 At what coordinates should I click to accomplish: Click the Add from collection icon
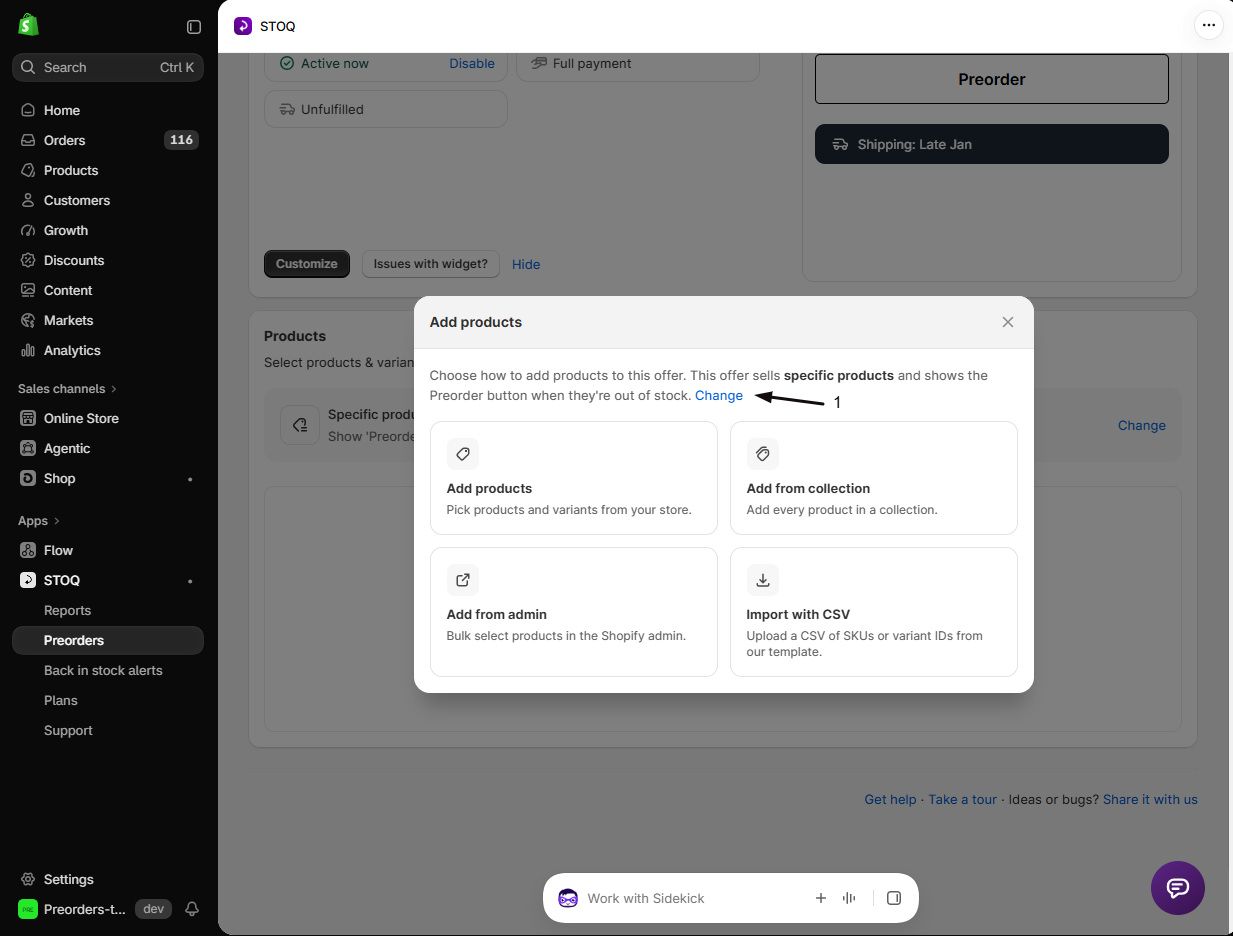762,454
